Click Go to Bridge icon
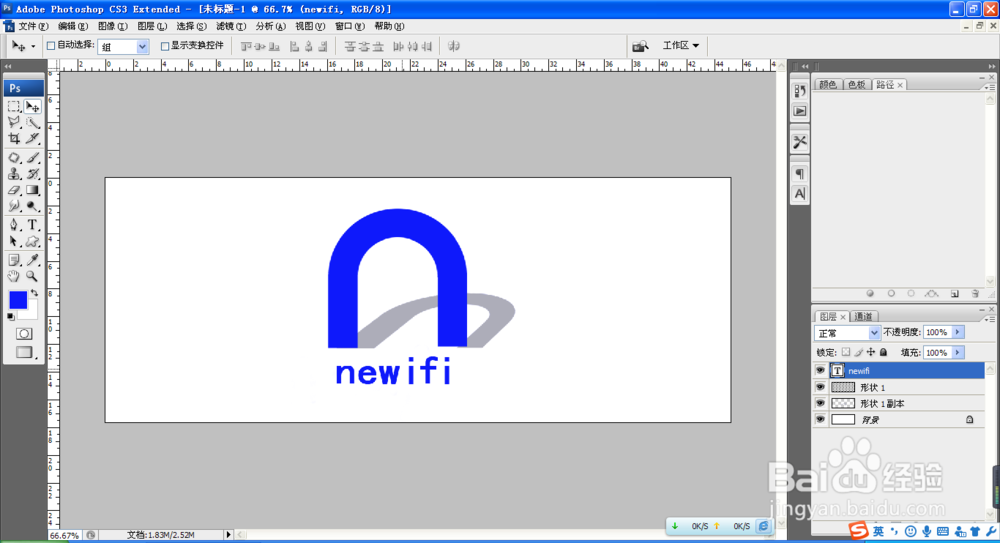 point(640,46)
